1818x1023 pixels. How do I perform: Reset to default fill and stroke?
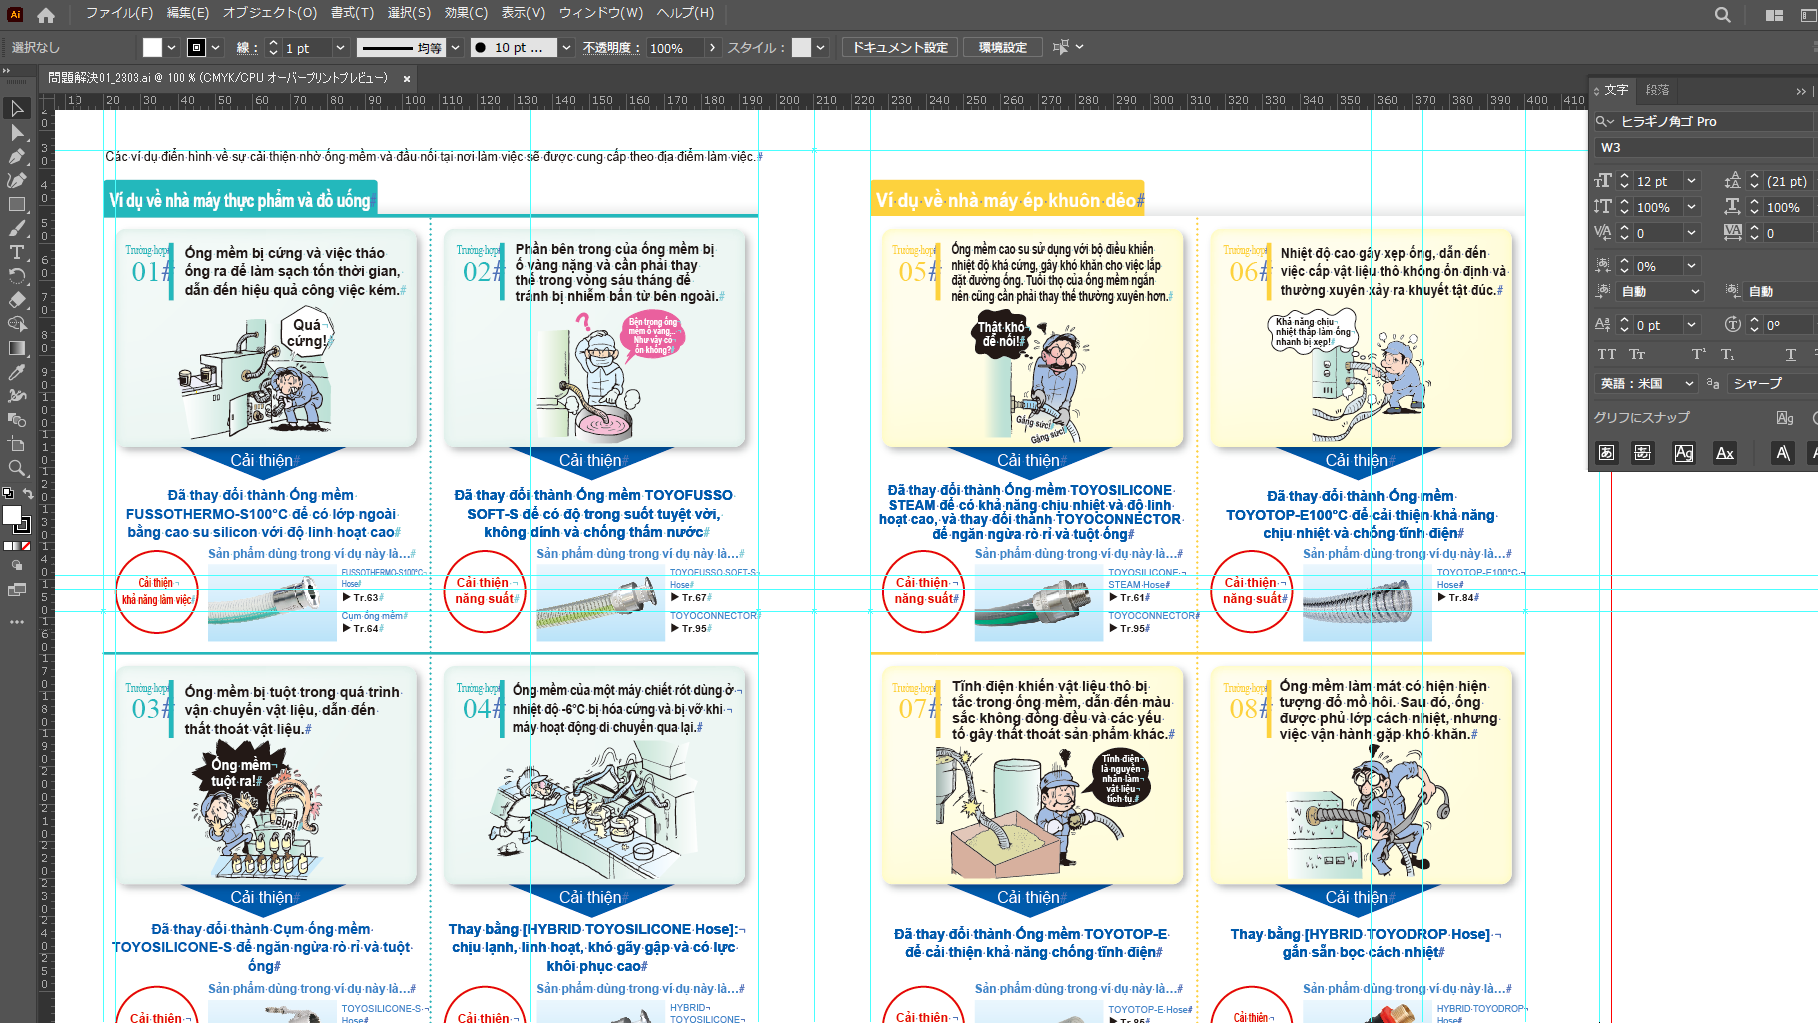pyautogui.click(x=8, y=493)
